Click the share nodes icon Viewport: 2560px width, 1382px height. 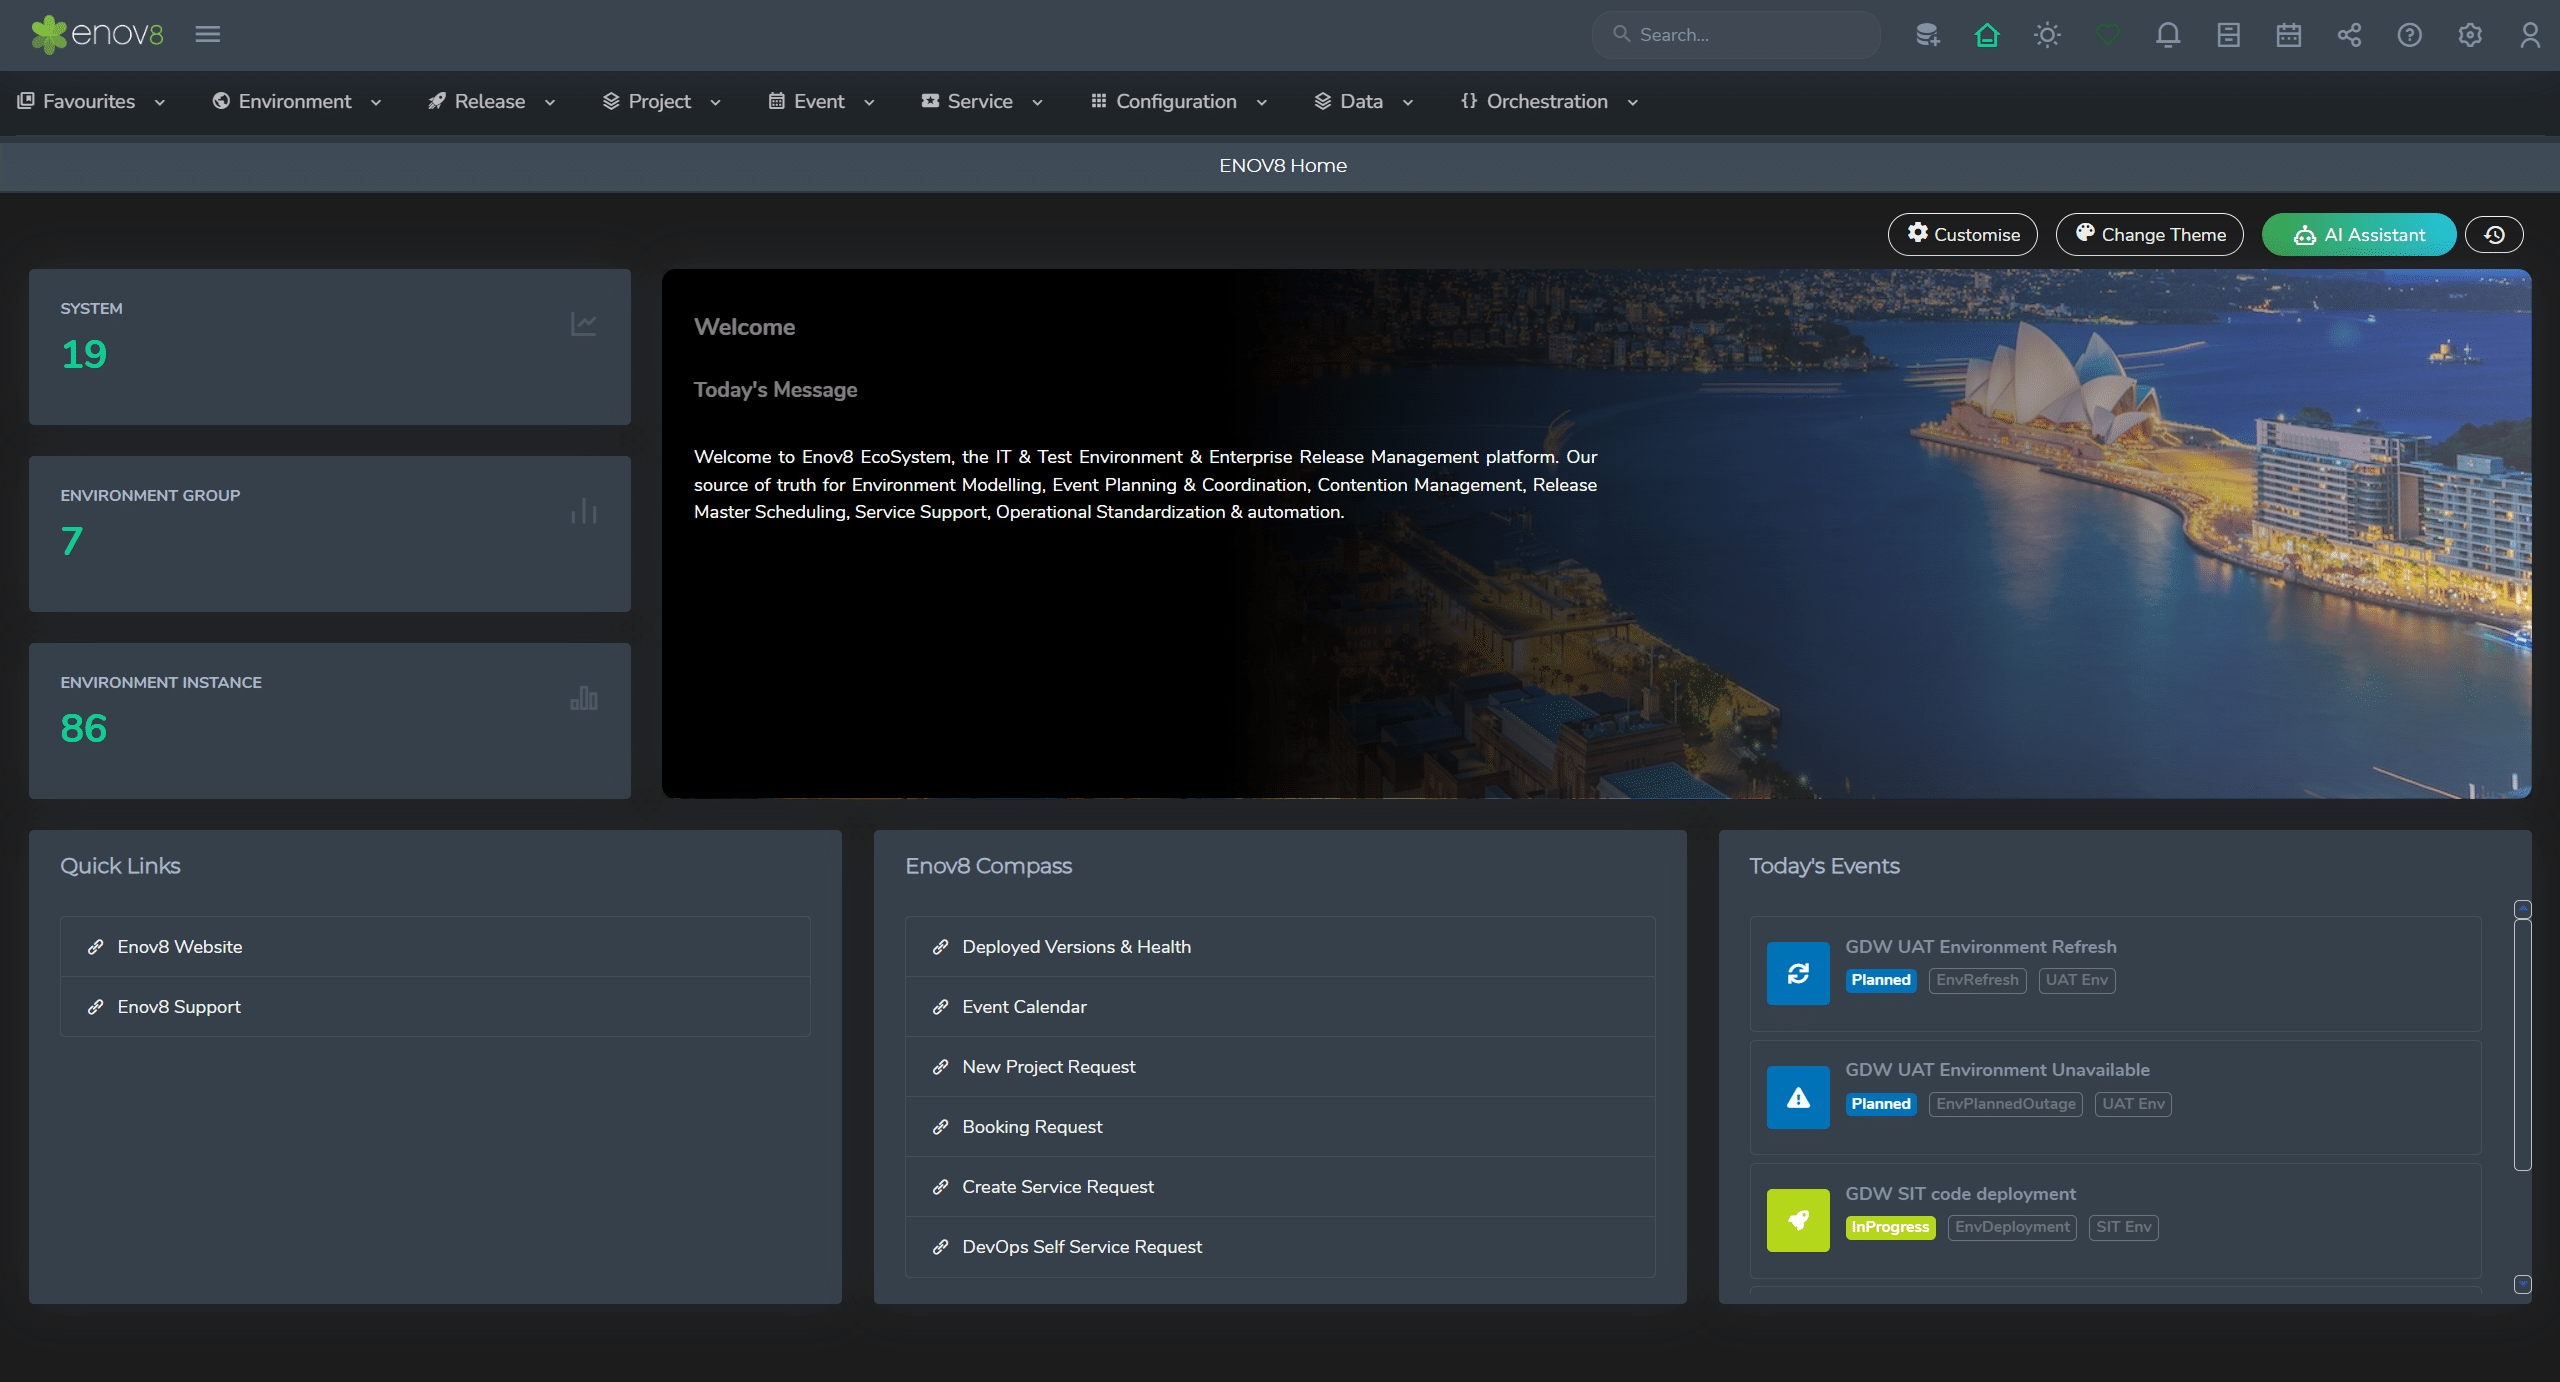[x=2349, y=35]
